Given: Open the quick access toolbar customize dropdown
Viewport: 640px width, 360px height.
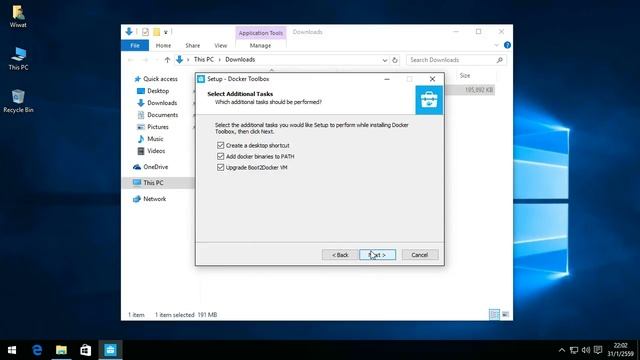Looking at the screenshot, I should [x=166, y=32].
